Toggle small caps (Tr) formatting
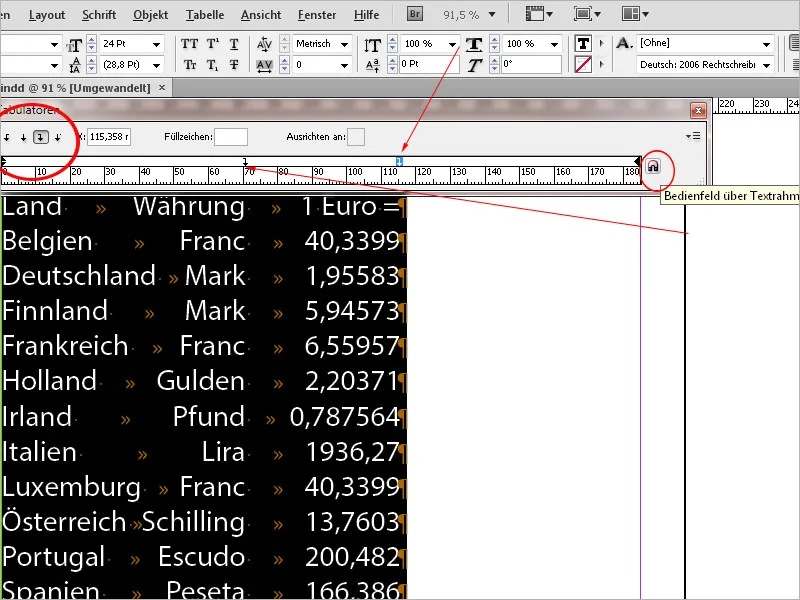This screenshot has height=600, width=800. [188, 66]
